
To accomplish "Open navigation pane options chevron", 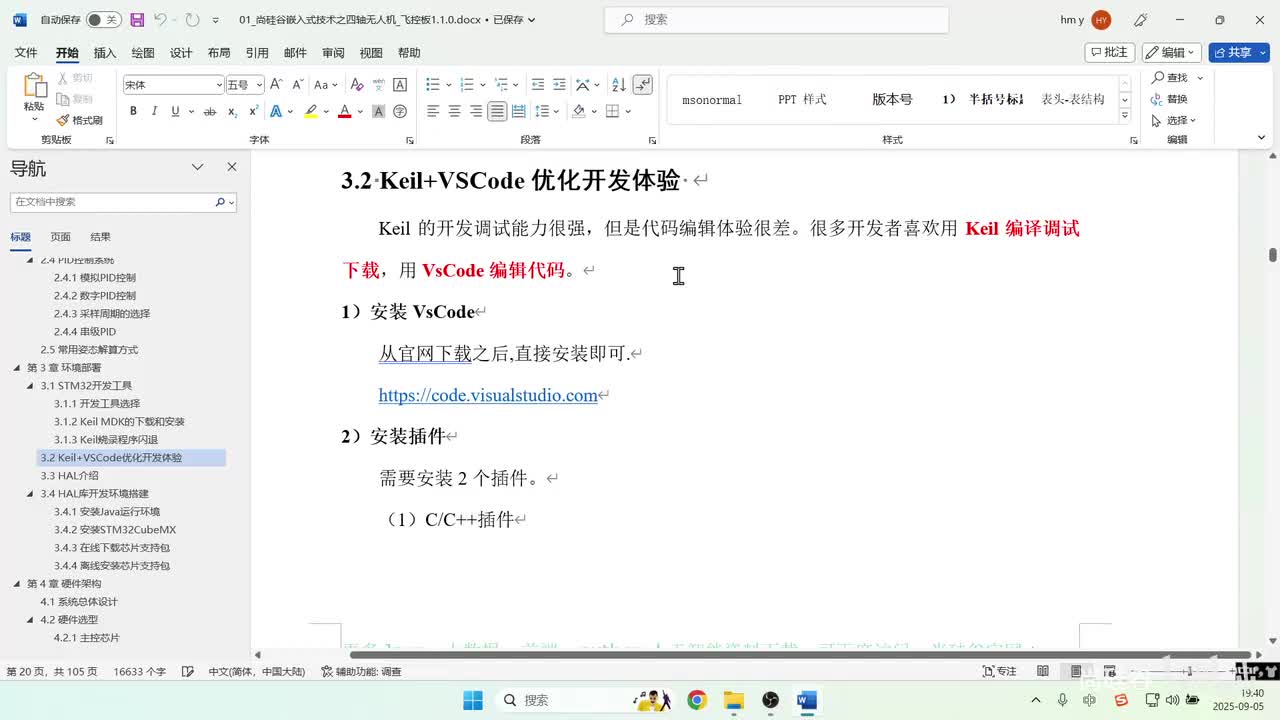I will (198, 167).
